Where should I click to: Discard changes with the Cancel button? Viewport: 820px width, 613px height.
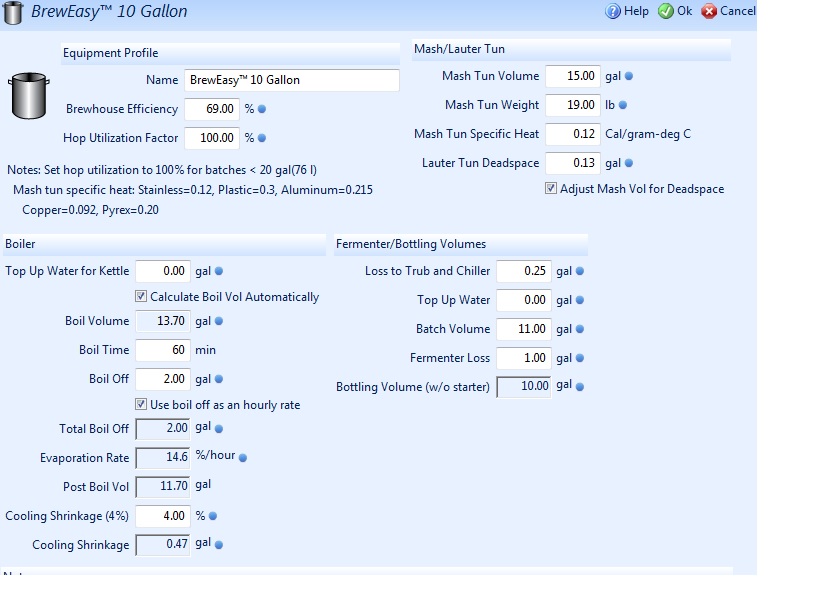click(728, 11)
